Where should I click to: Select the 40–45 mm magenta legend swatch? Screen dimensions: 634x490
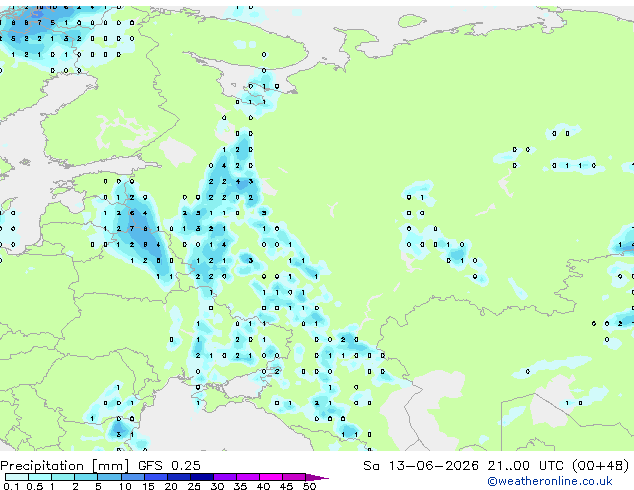tap(271, 477)
